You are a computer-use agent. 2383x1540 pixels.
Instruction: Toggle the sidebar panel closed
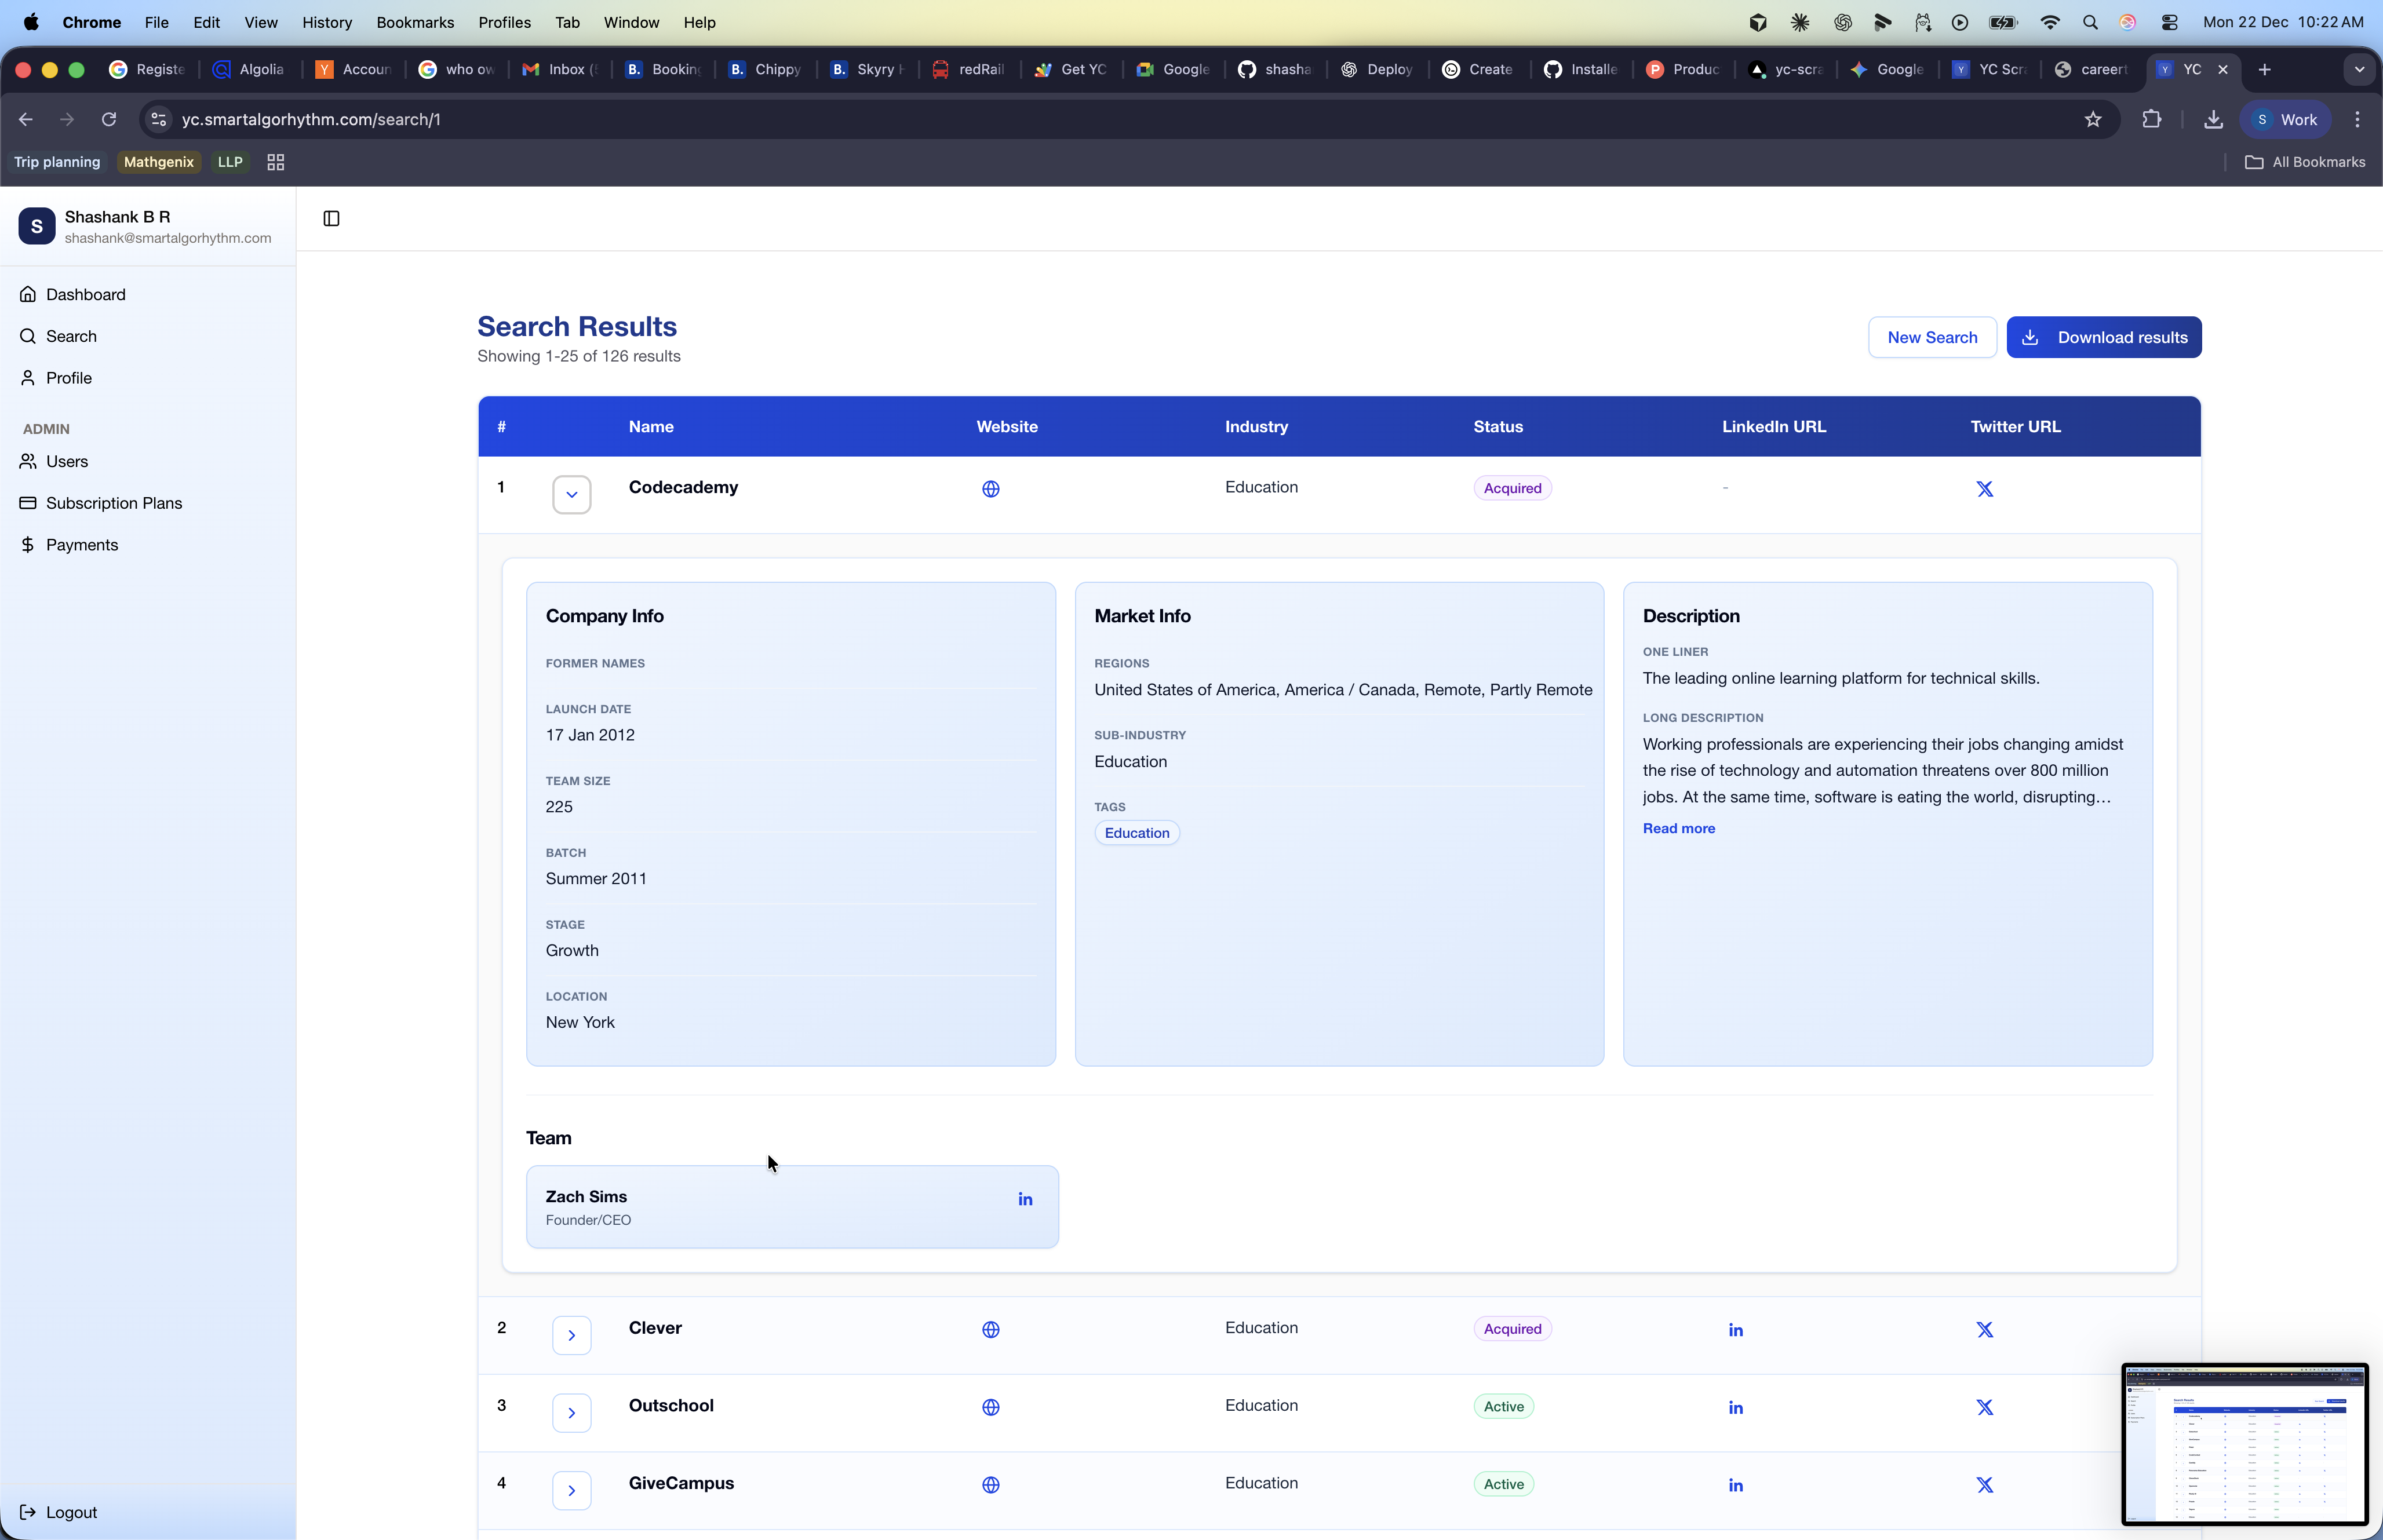331,218
